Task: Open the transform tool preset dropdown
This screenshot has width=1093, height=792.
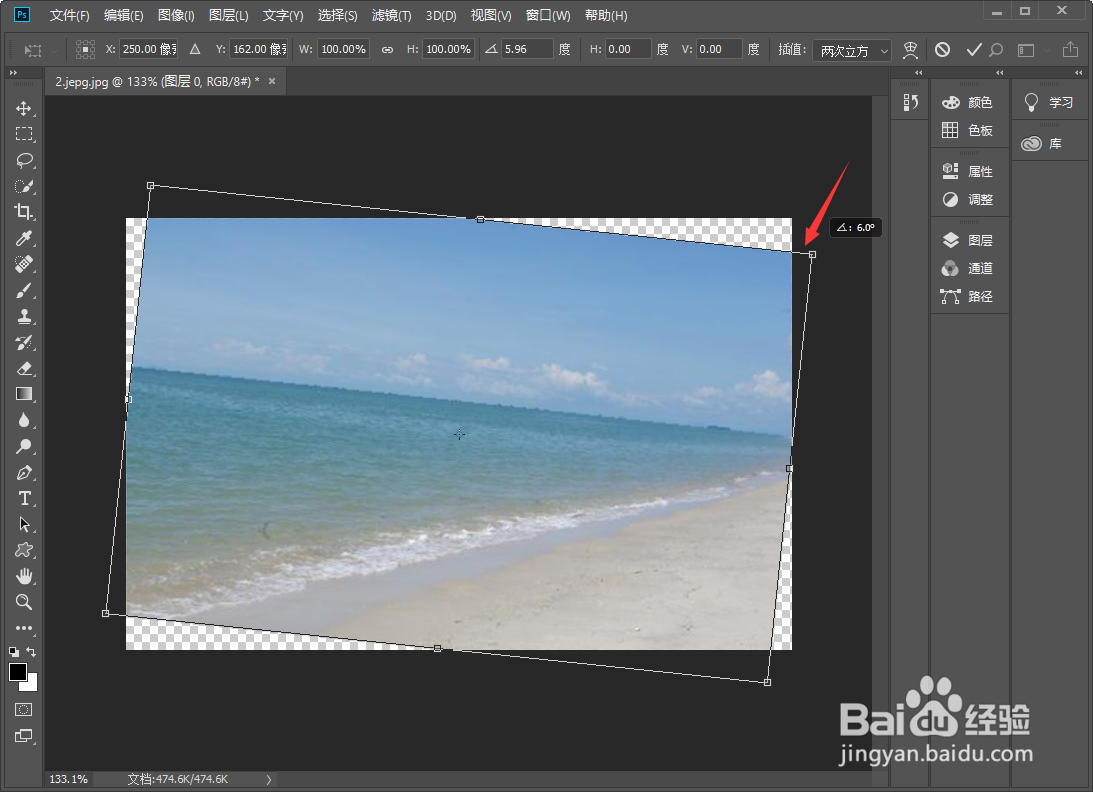Action: click(x=40, y=50)
